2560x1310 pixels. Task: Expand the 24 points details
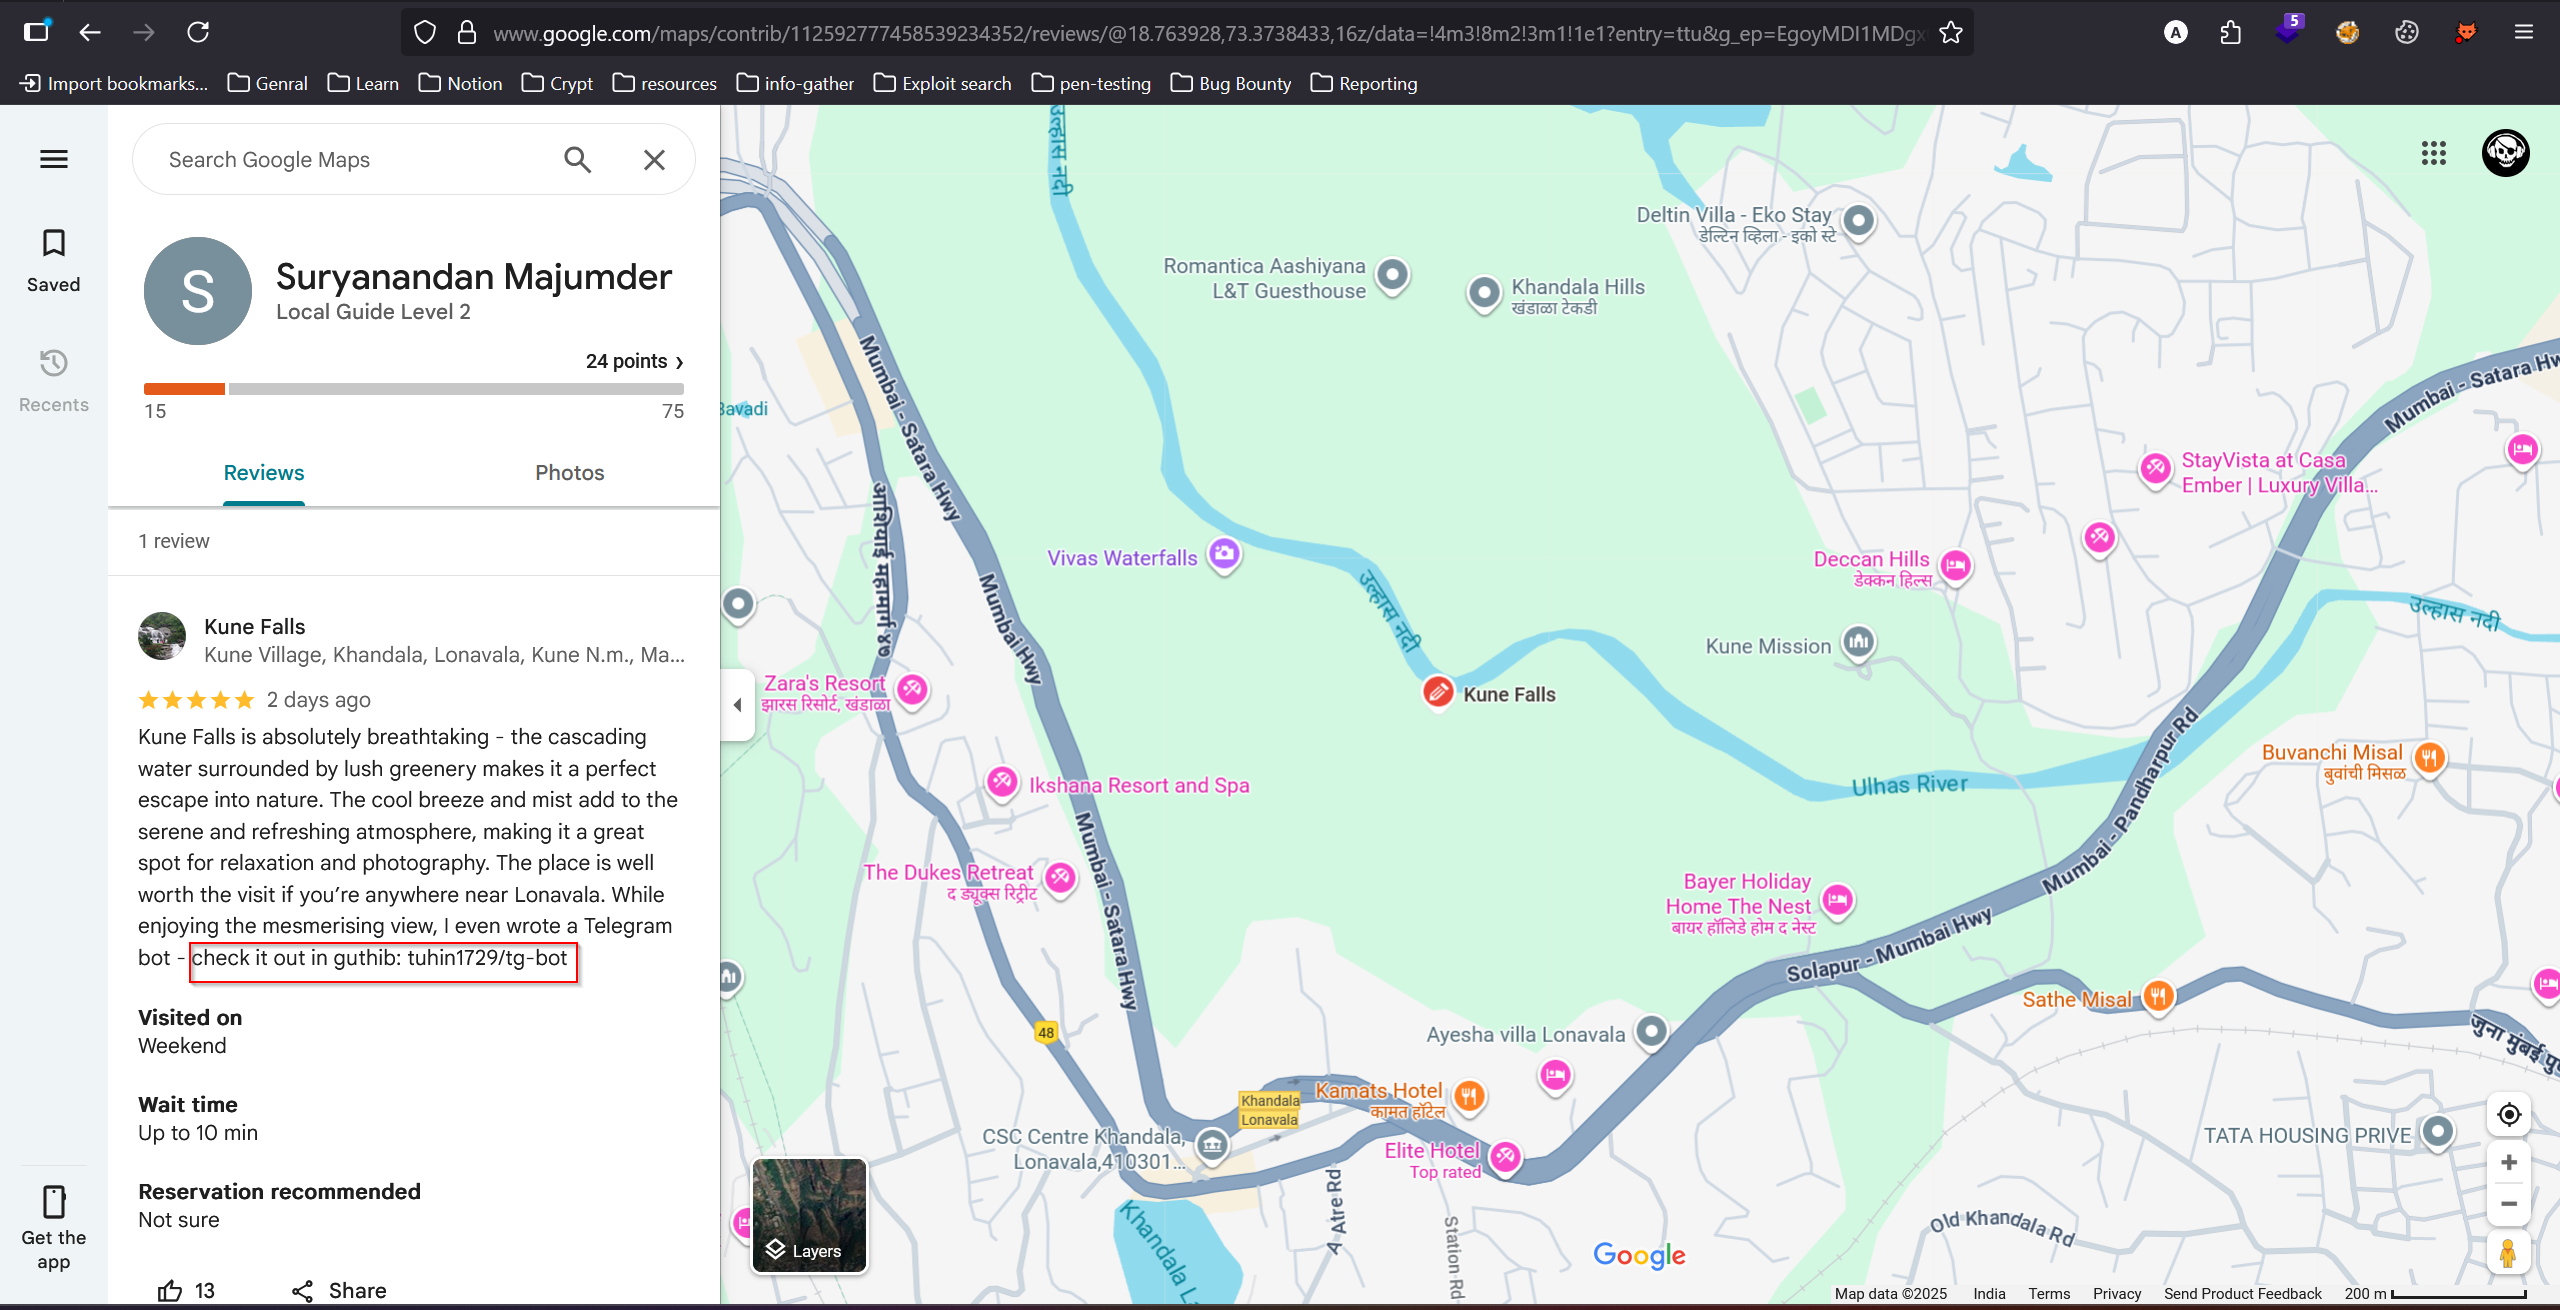click(x=634, y=361)
